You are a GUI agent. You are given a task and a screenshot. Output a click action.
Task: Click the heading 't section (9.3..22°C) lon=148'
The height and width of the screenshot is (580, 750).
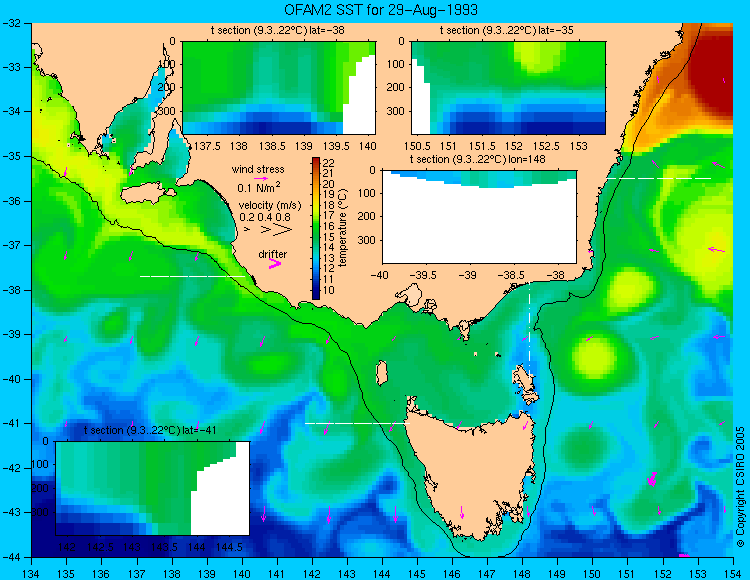pos(477,159)
